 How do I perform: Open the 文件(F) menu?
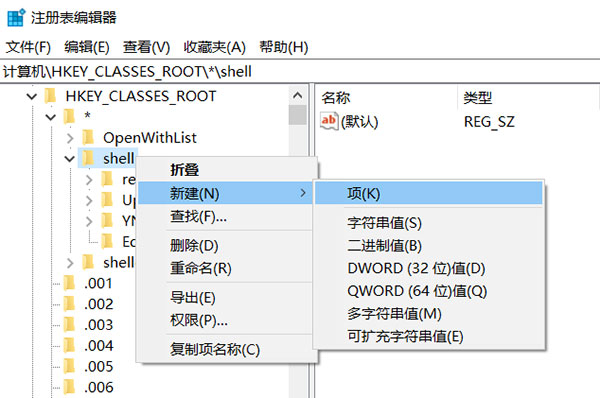pyautogui.click(x=28, y=47)
